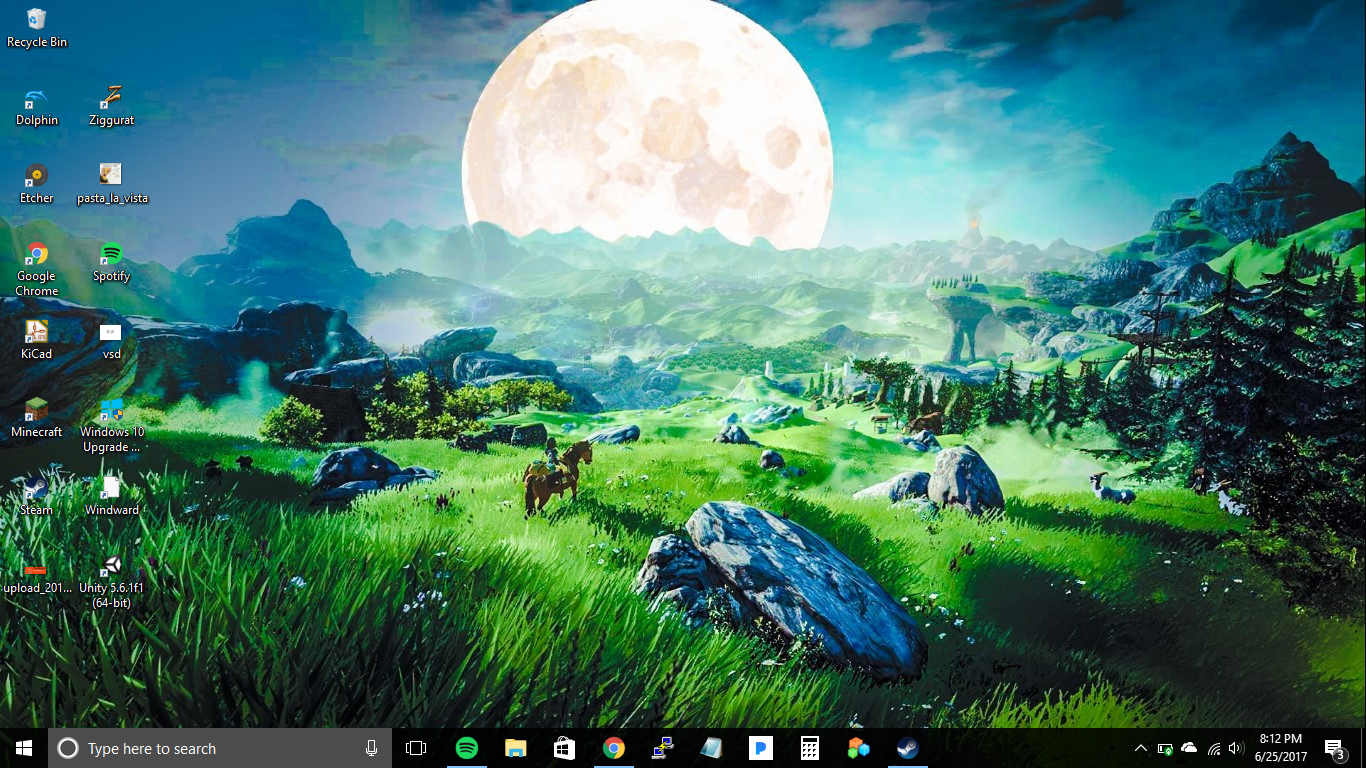Select the pasta_la_vista file on desktop
1366x768 pixels.
112,185
